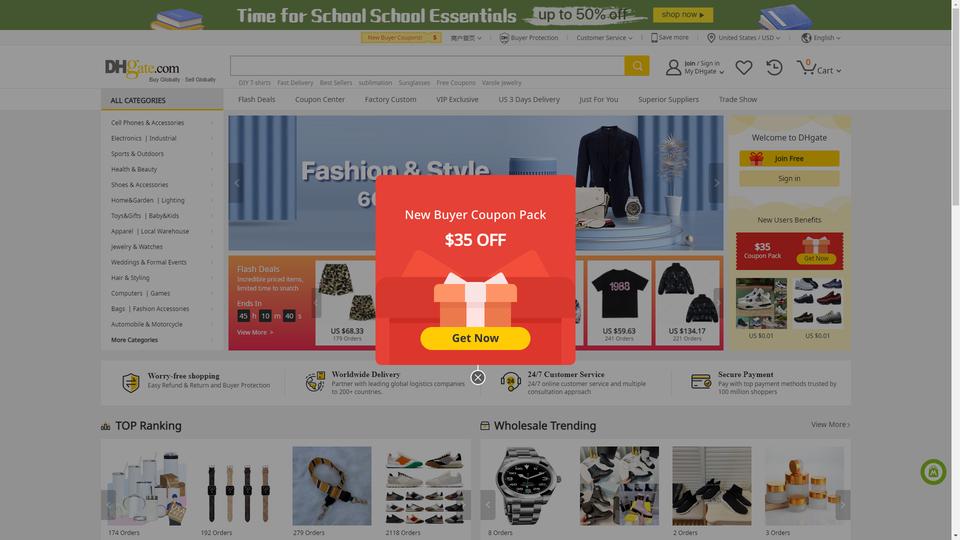Open the Rolex-style watch thumbnail in Wholesale Trending
The width and height of the screenshot is (960, 540).
pos(527,486)
